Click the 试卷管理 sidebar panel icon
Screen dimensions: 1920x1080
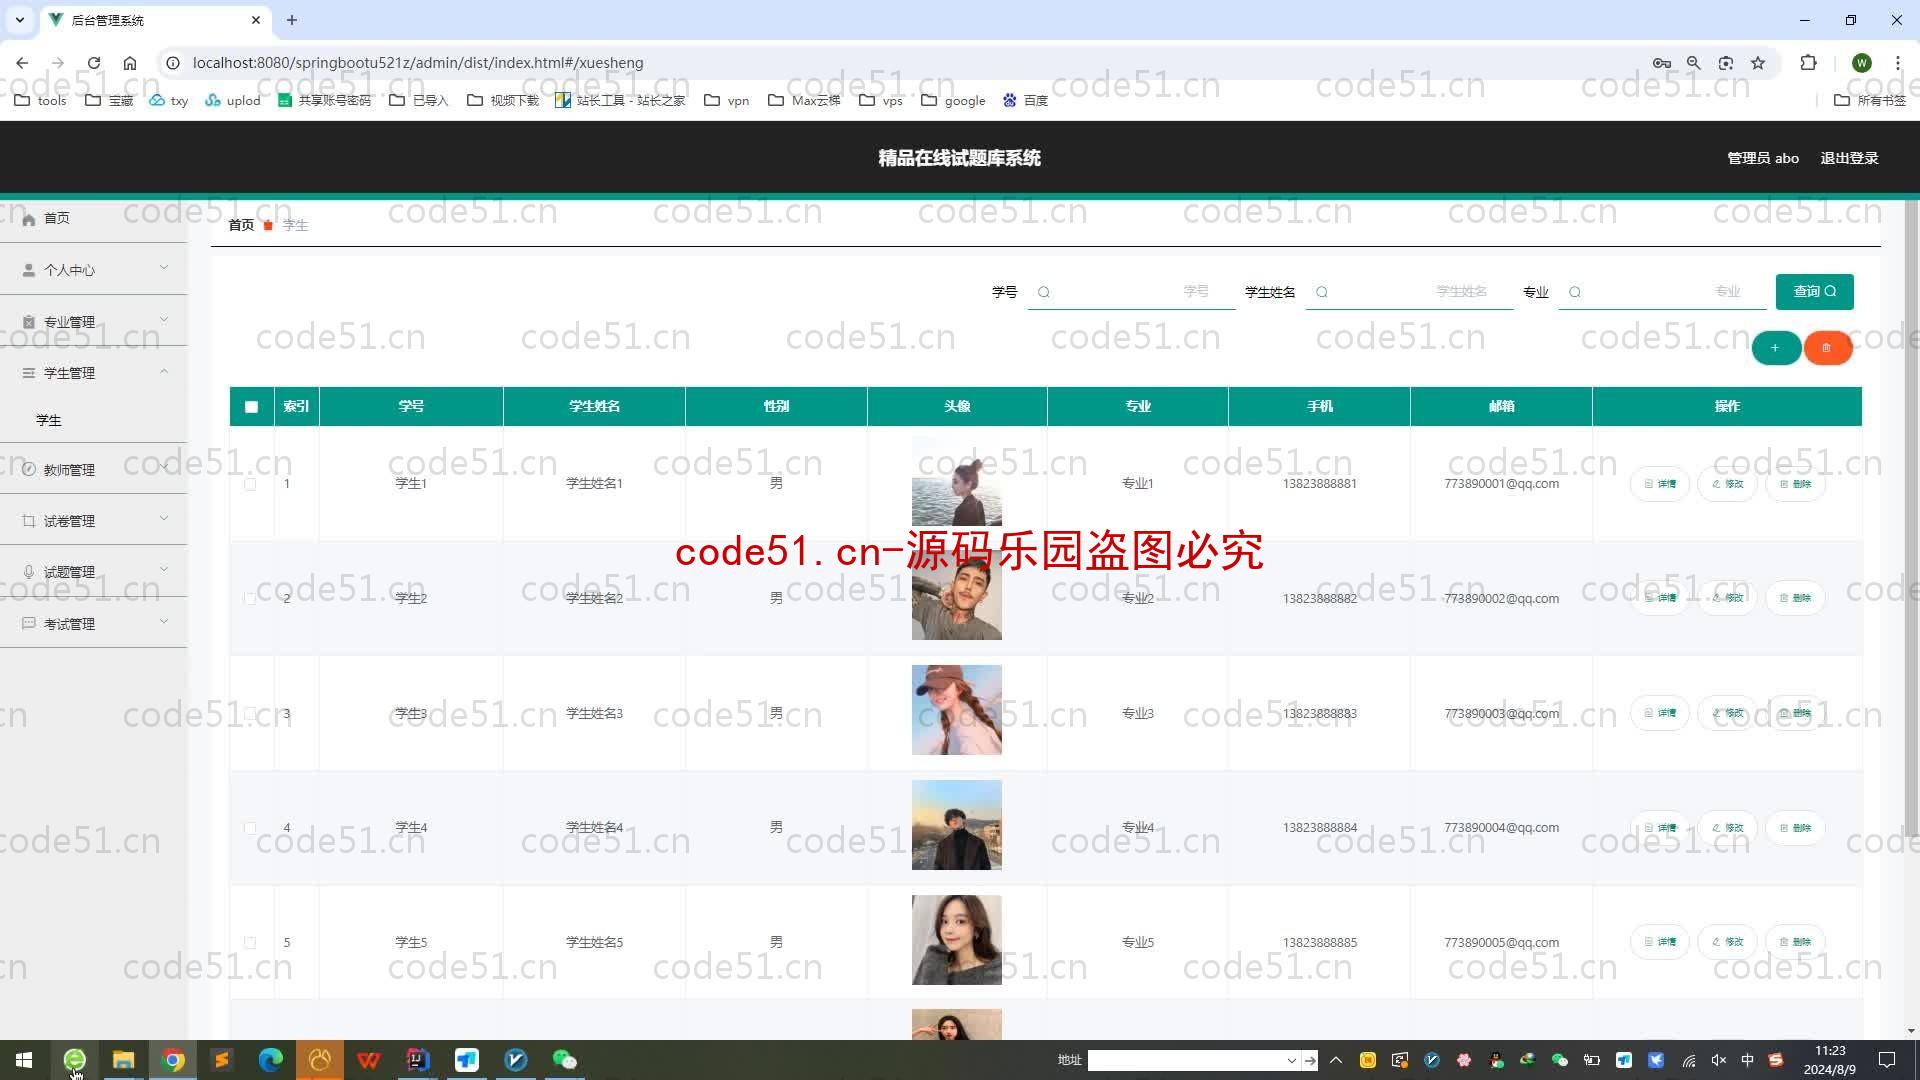click(28, 520)
